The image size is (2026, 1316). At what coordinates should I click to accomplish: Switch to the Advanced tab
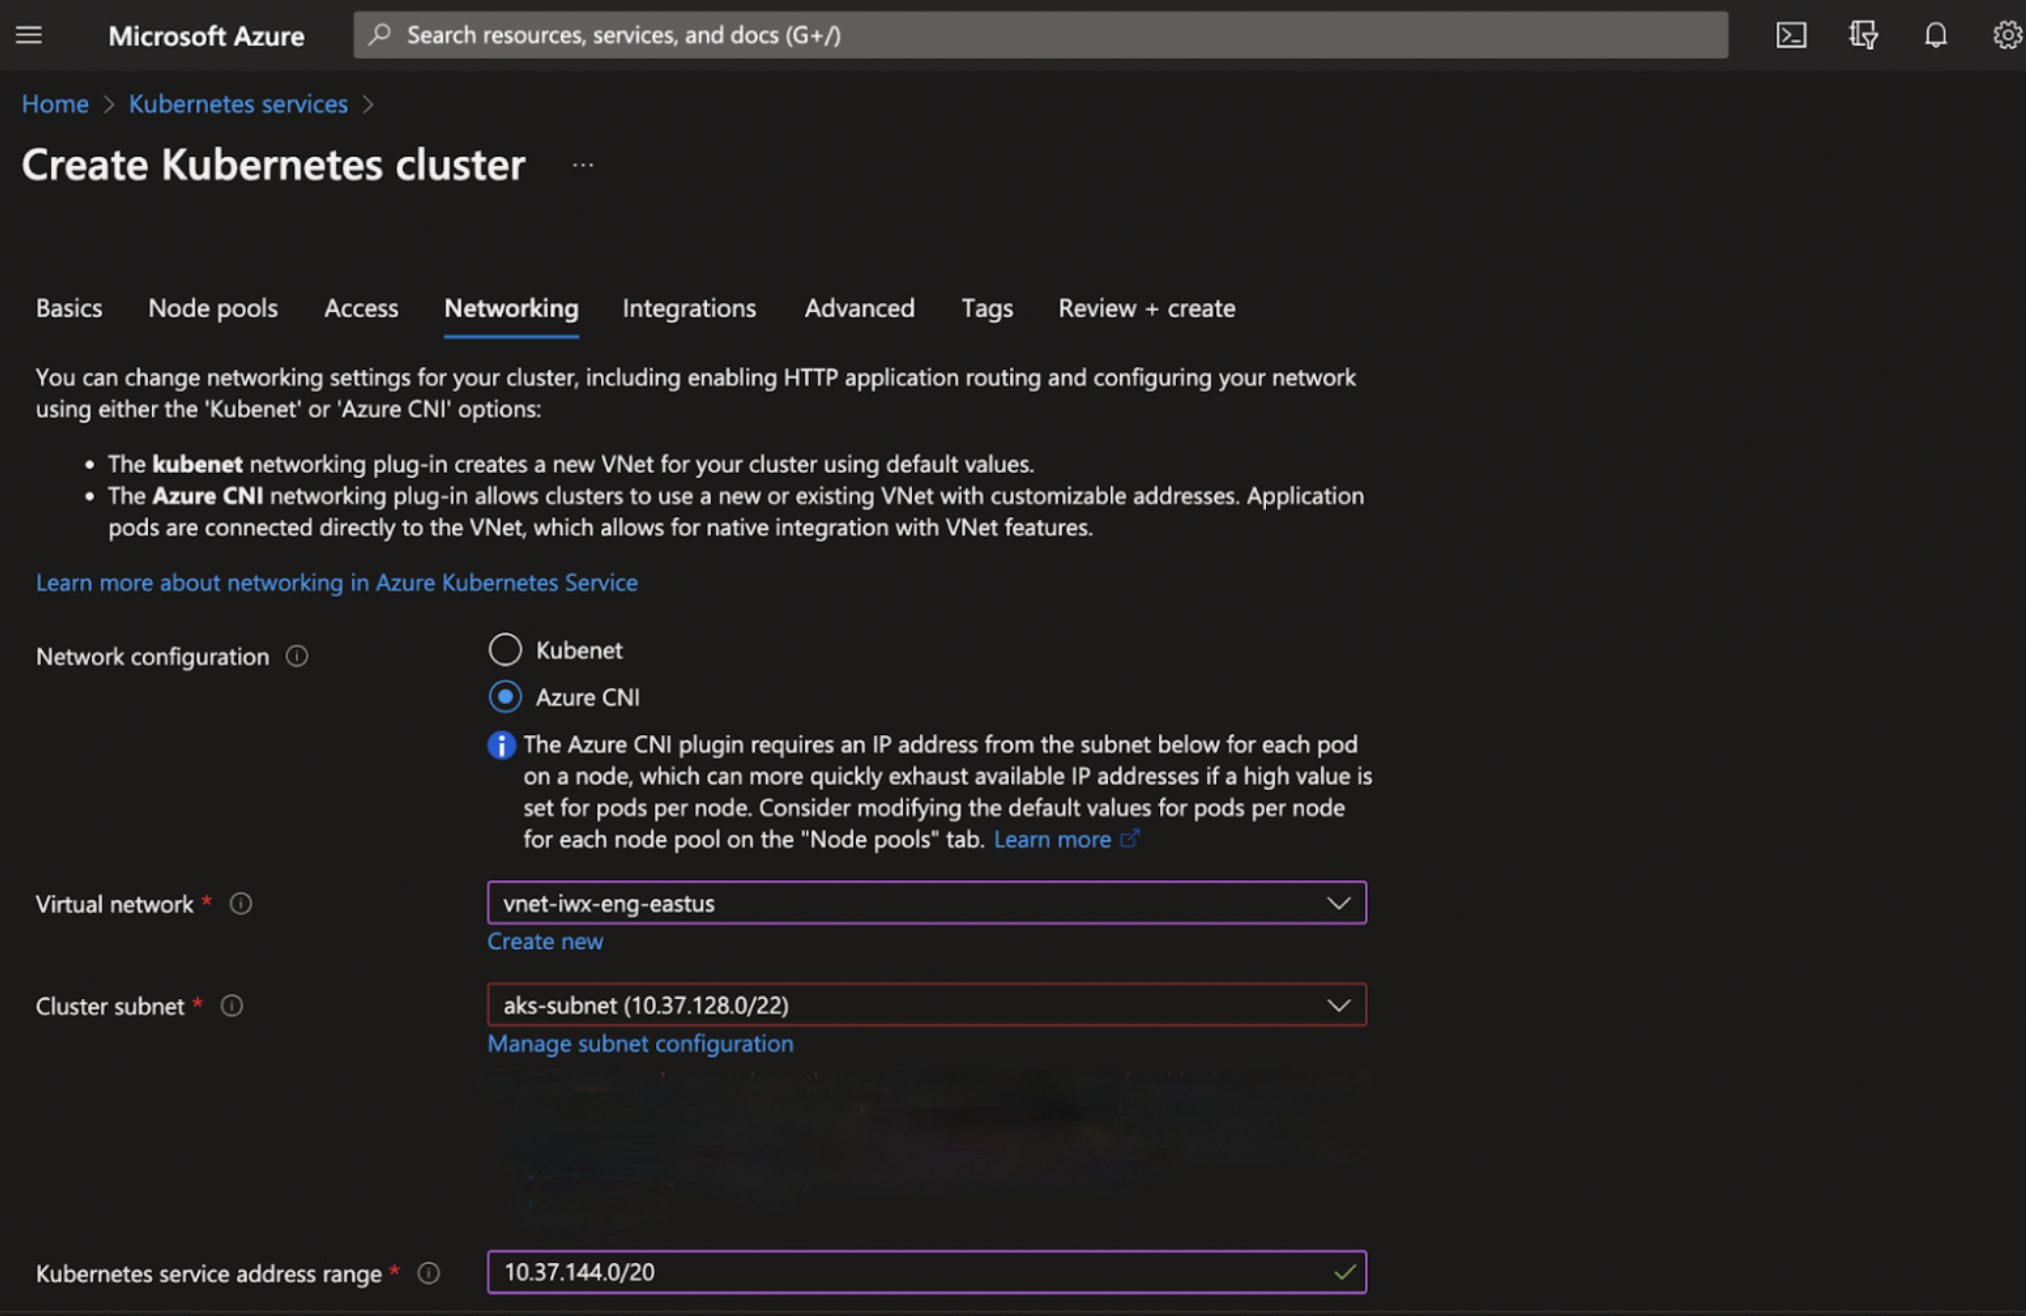coord(860,308)
